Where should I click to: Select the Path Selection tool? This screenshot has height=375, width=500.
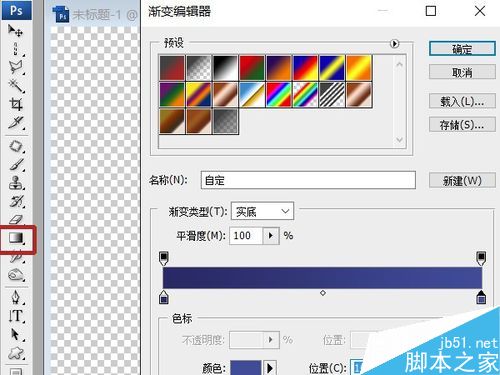pos(15,334)
